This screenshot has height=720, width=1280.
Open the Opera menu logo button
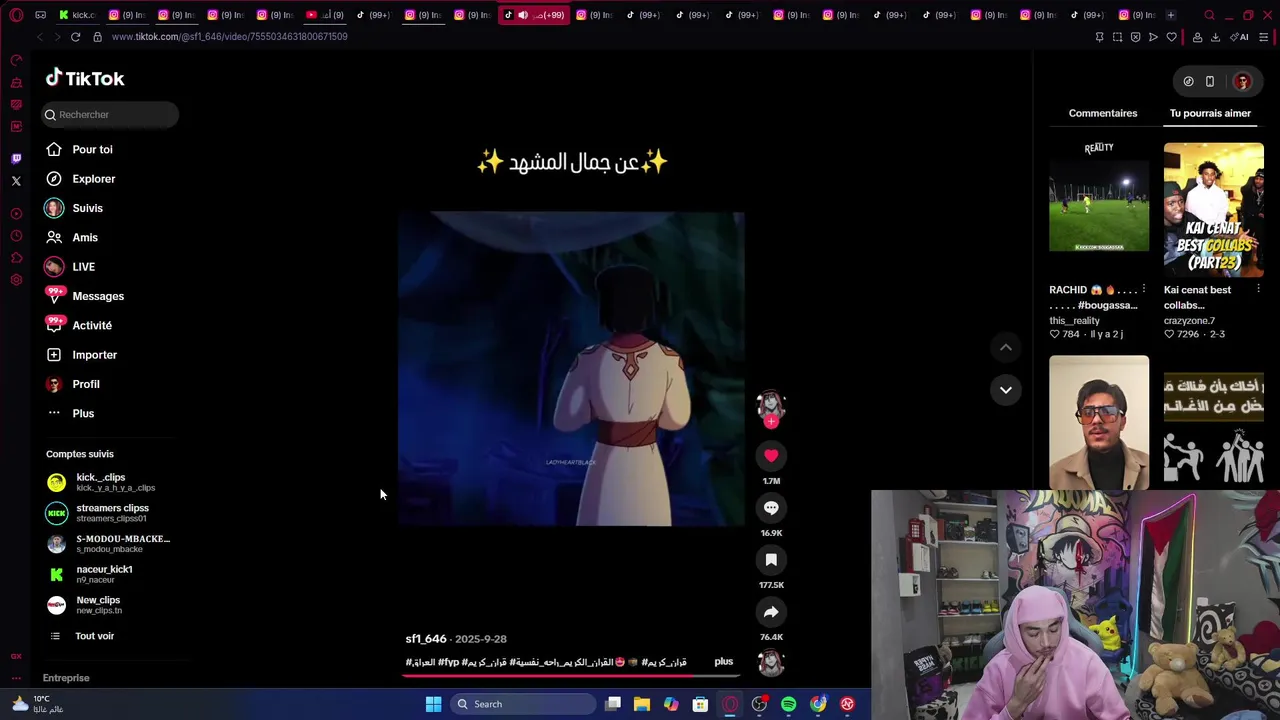[16, 15]
